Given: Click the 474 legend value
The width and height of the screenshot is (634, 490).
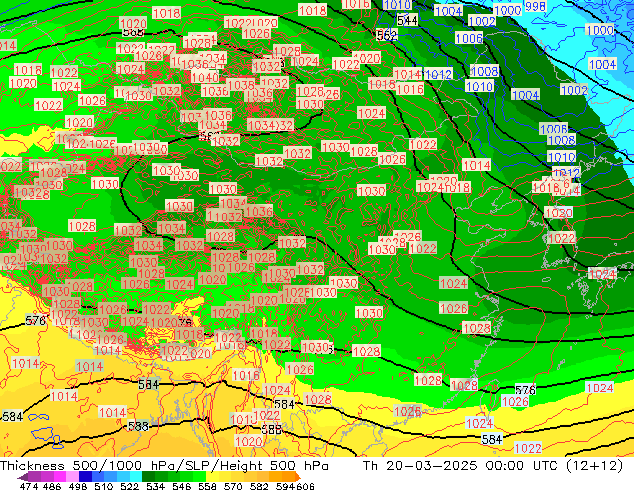Looking at the screenshot, I should [29, 486].
